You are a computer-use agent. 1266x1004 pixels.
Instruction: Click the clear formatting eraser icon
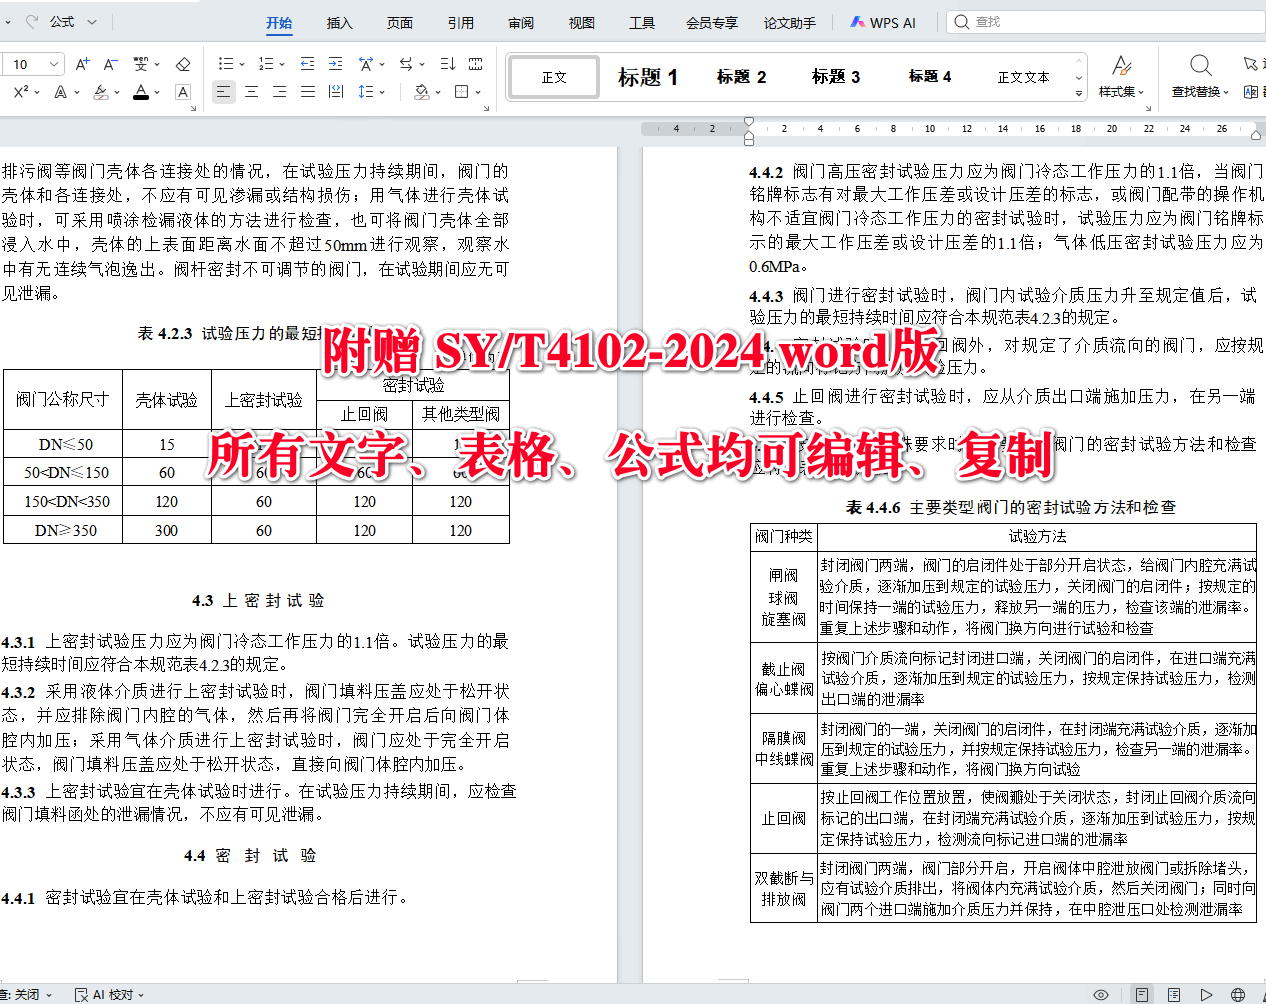[183, 64]
